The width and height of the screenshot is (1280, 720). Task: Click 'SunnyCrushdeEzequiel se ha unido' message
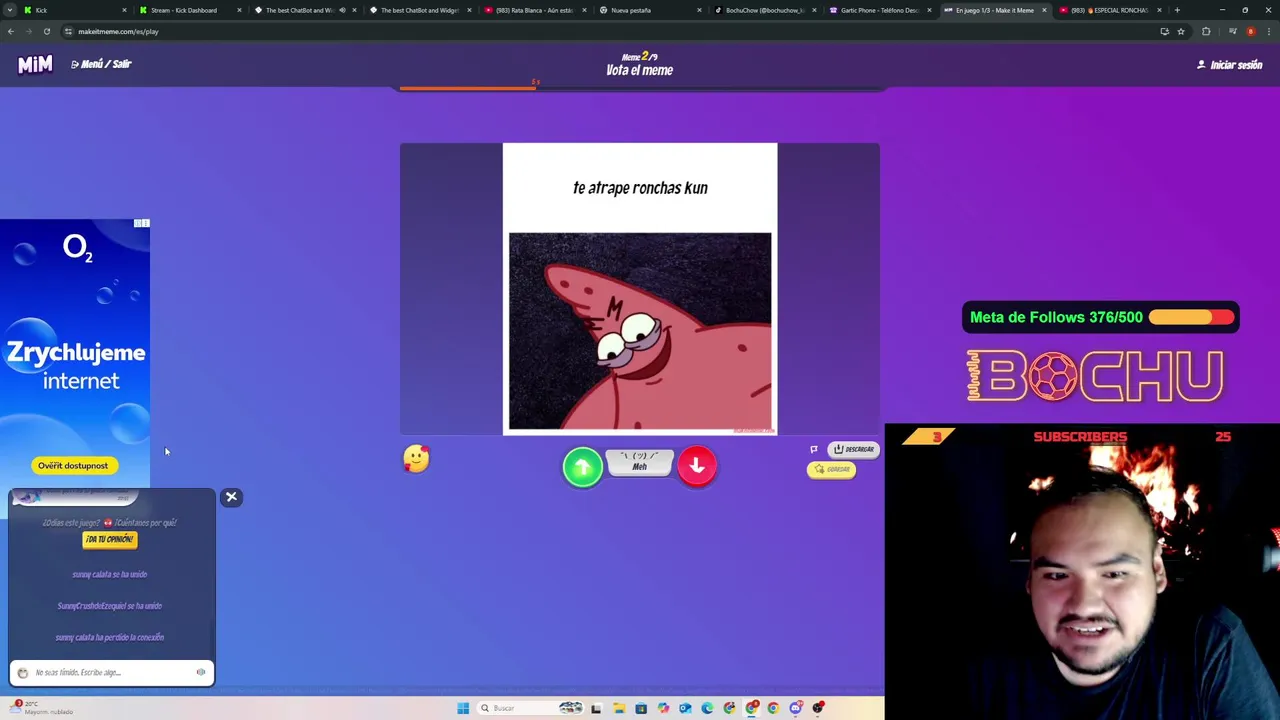point(110,606)
